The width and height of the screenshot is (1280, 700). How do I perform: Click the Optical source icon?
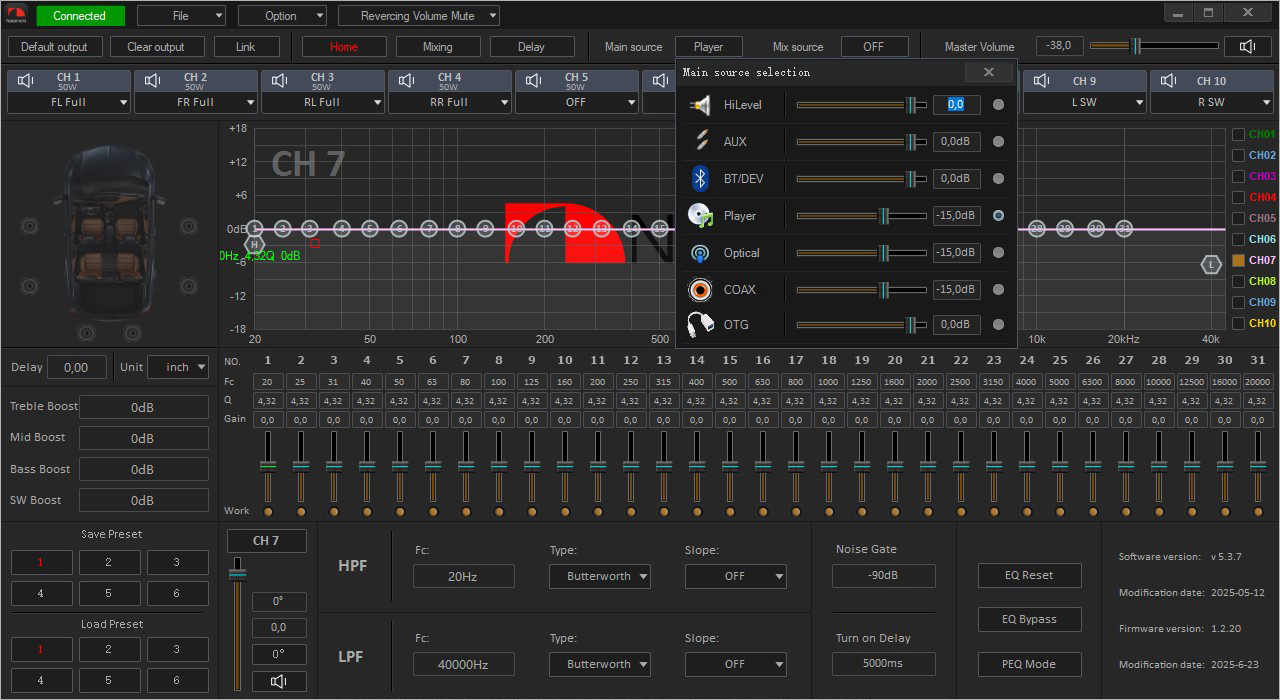tap(701, 253)
